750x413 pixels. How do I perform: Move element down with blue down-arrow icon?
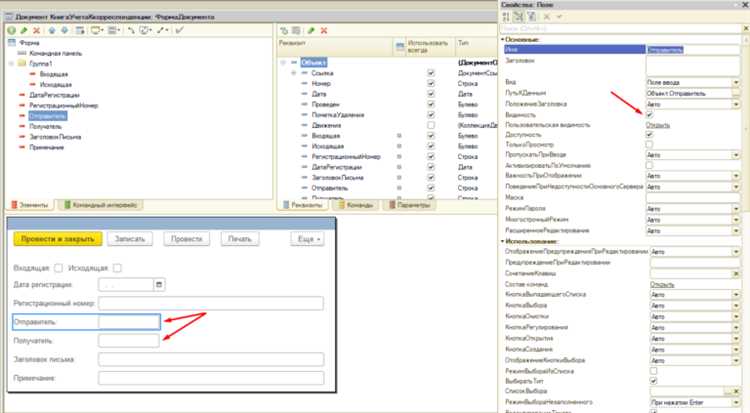click(64, 30)
